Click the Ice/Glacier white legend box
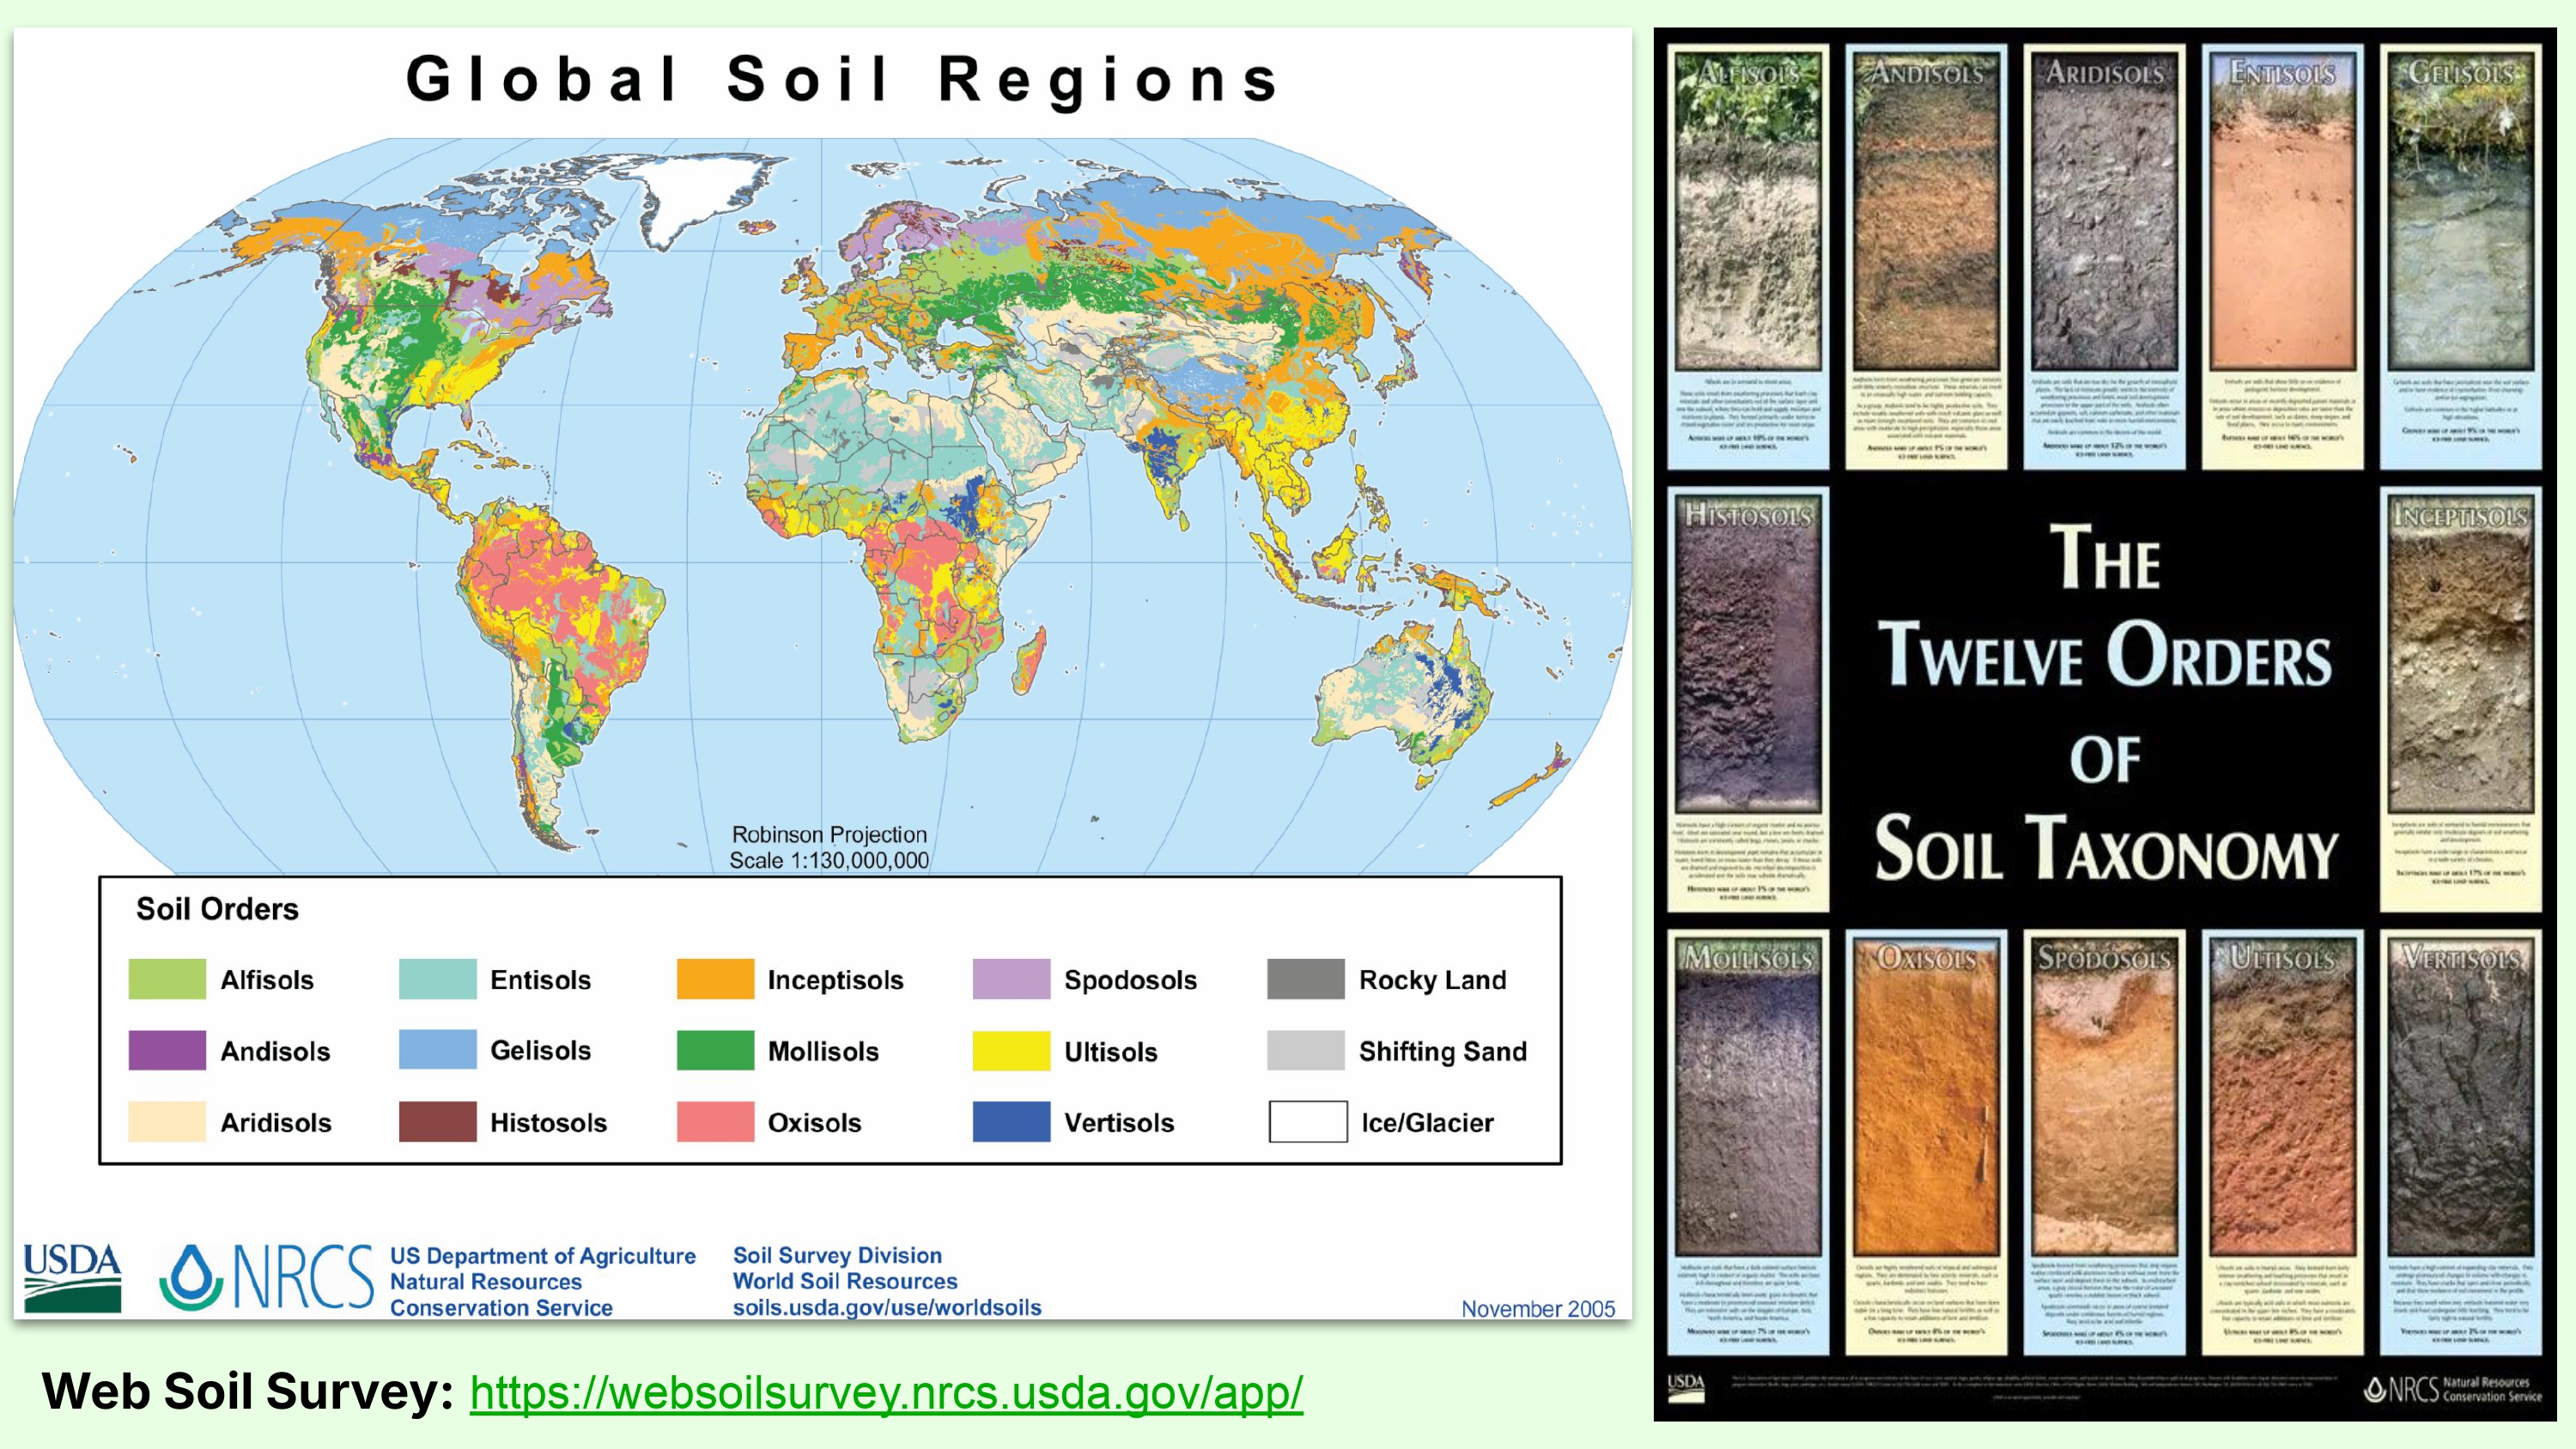This screenshot has width=2576, height=1449. [1307, 1122]
